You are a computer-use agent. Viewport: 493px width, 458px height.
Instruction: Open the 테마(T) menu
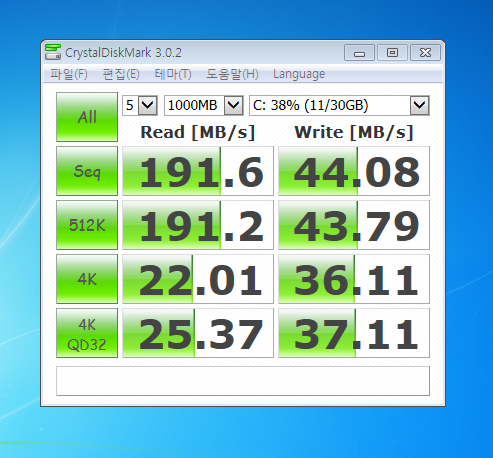coord(173,74)
